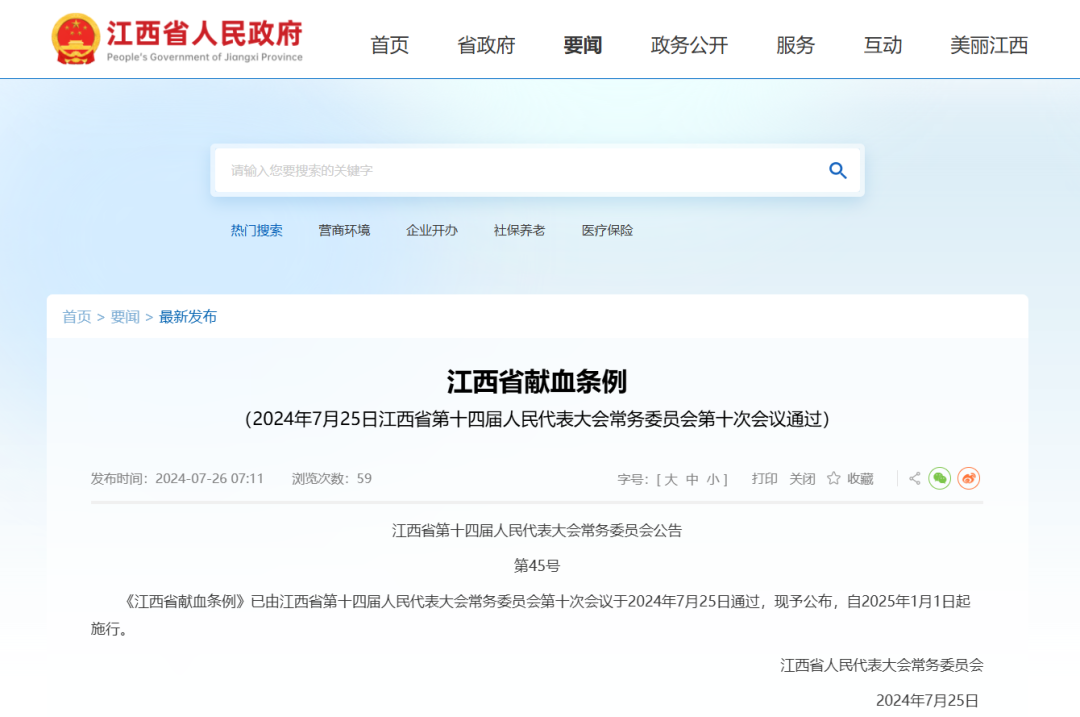Click 医疗保险 hot search link
The width and height of the screenshot is (1080, 717).
coord(607,230)
